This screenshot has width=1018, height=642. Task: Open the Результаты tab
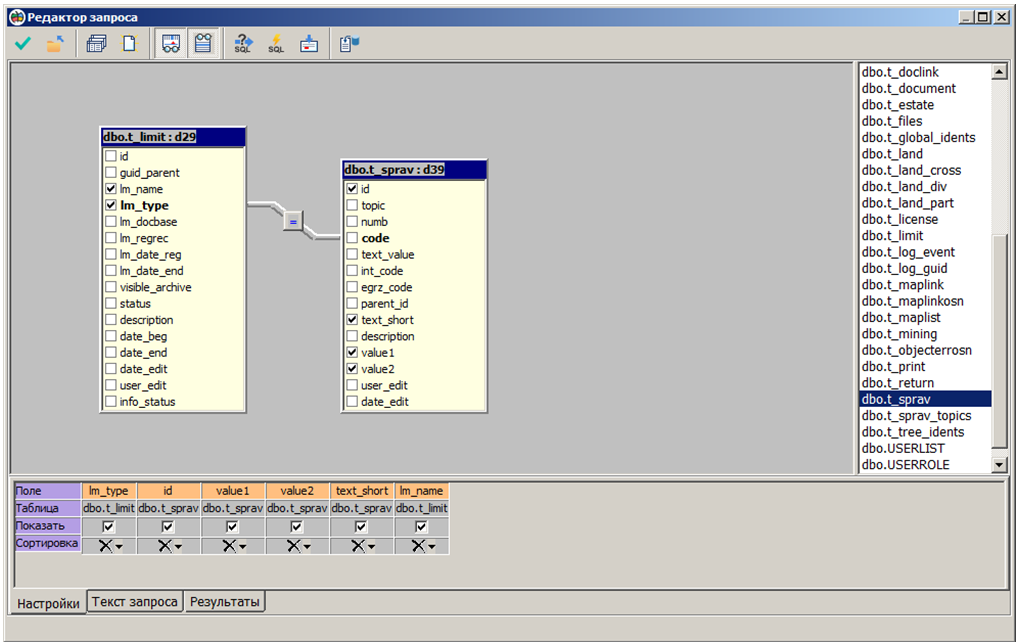(x=225, y=602)
